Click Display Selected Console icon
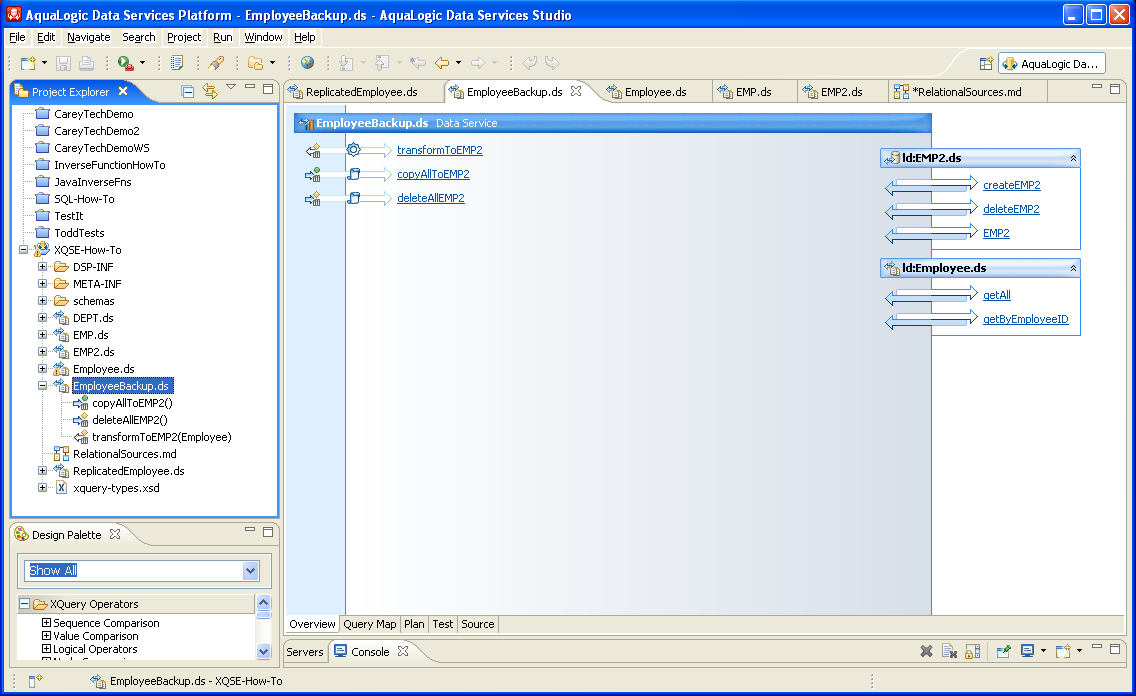This screenshot has width=1136, height=696. tap(1027, 651)
